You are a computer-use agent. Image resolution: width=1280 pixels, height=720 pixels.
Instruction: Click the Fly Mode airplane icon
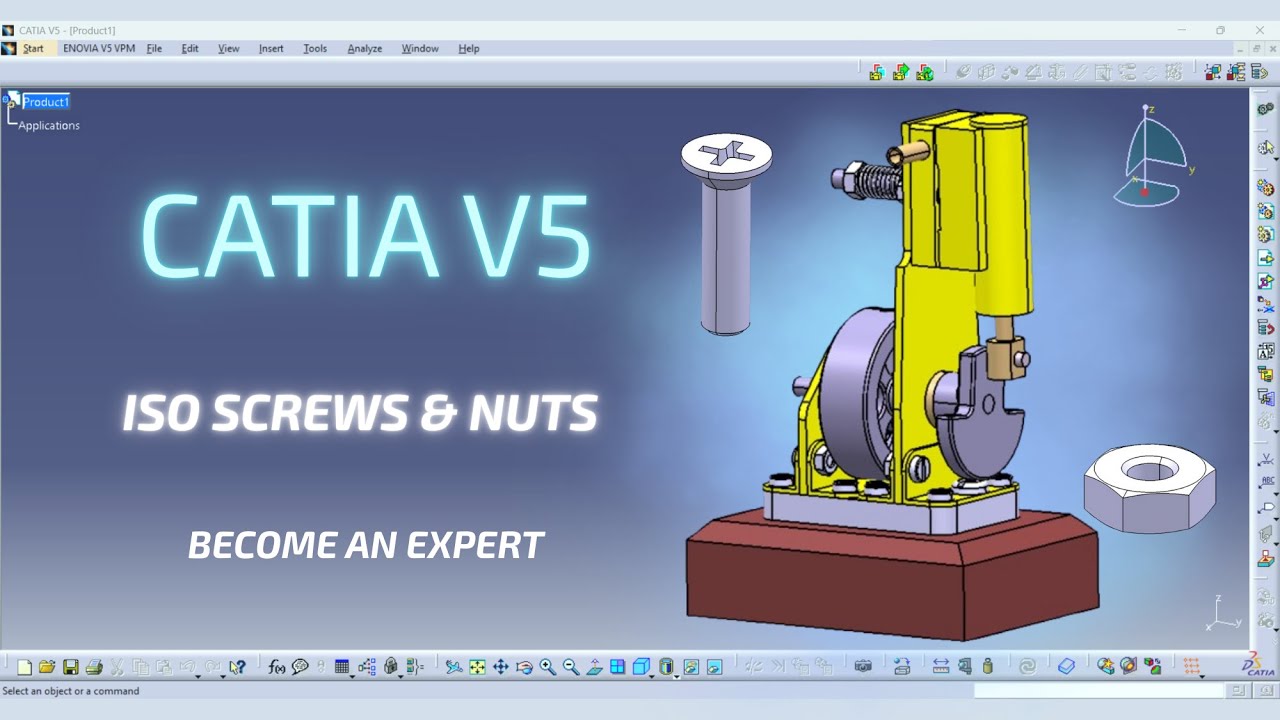454,667
